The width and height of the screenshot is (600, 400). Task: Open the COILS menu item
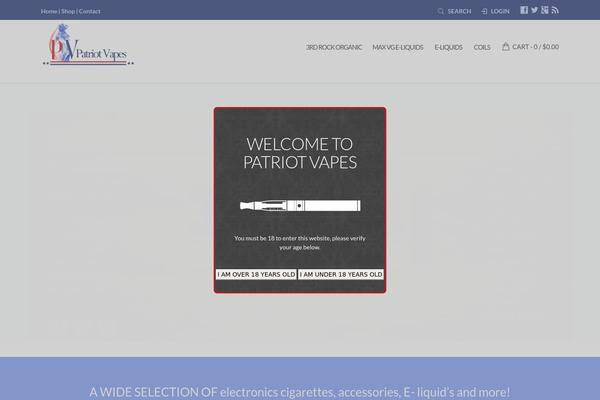pos(482,47)
